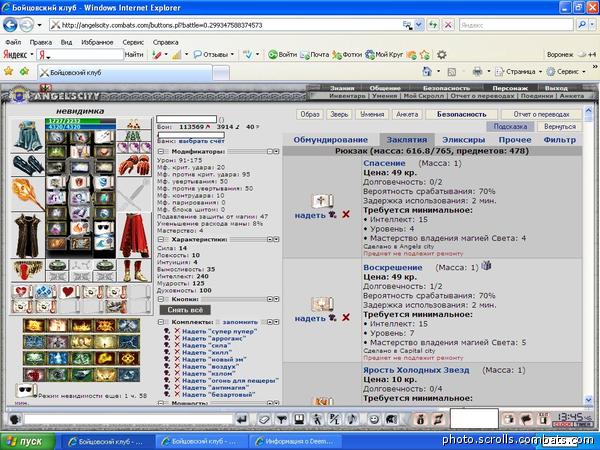Viewport: 600px width, 450px height.
Task: Click the inventory scroll-down arrow
Action: [x=589, y=400]
